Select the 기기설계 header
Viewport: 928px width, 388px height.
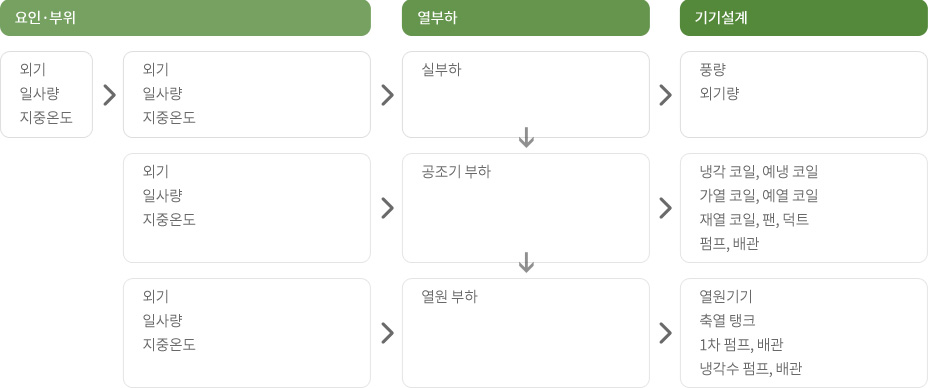pyautogui.click(x=804, y=18)
